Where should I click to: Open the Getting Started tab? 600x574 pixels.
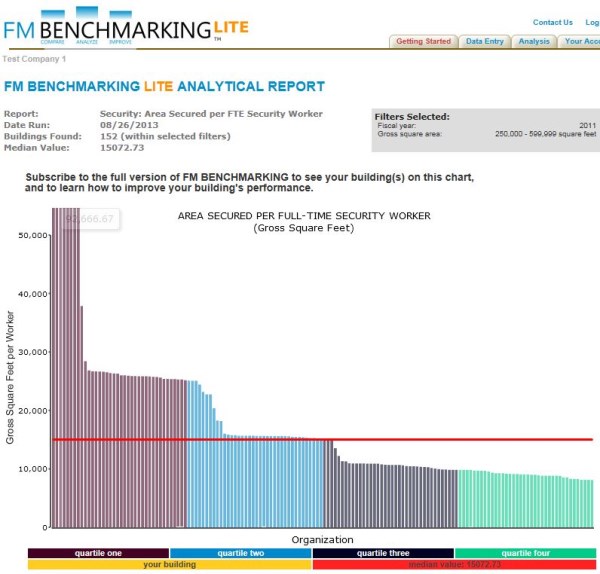424,41
